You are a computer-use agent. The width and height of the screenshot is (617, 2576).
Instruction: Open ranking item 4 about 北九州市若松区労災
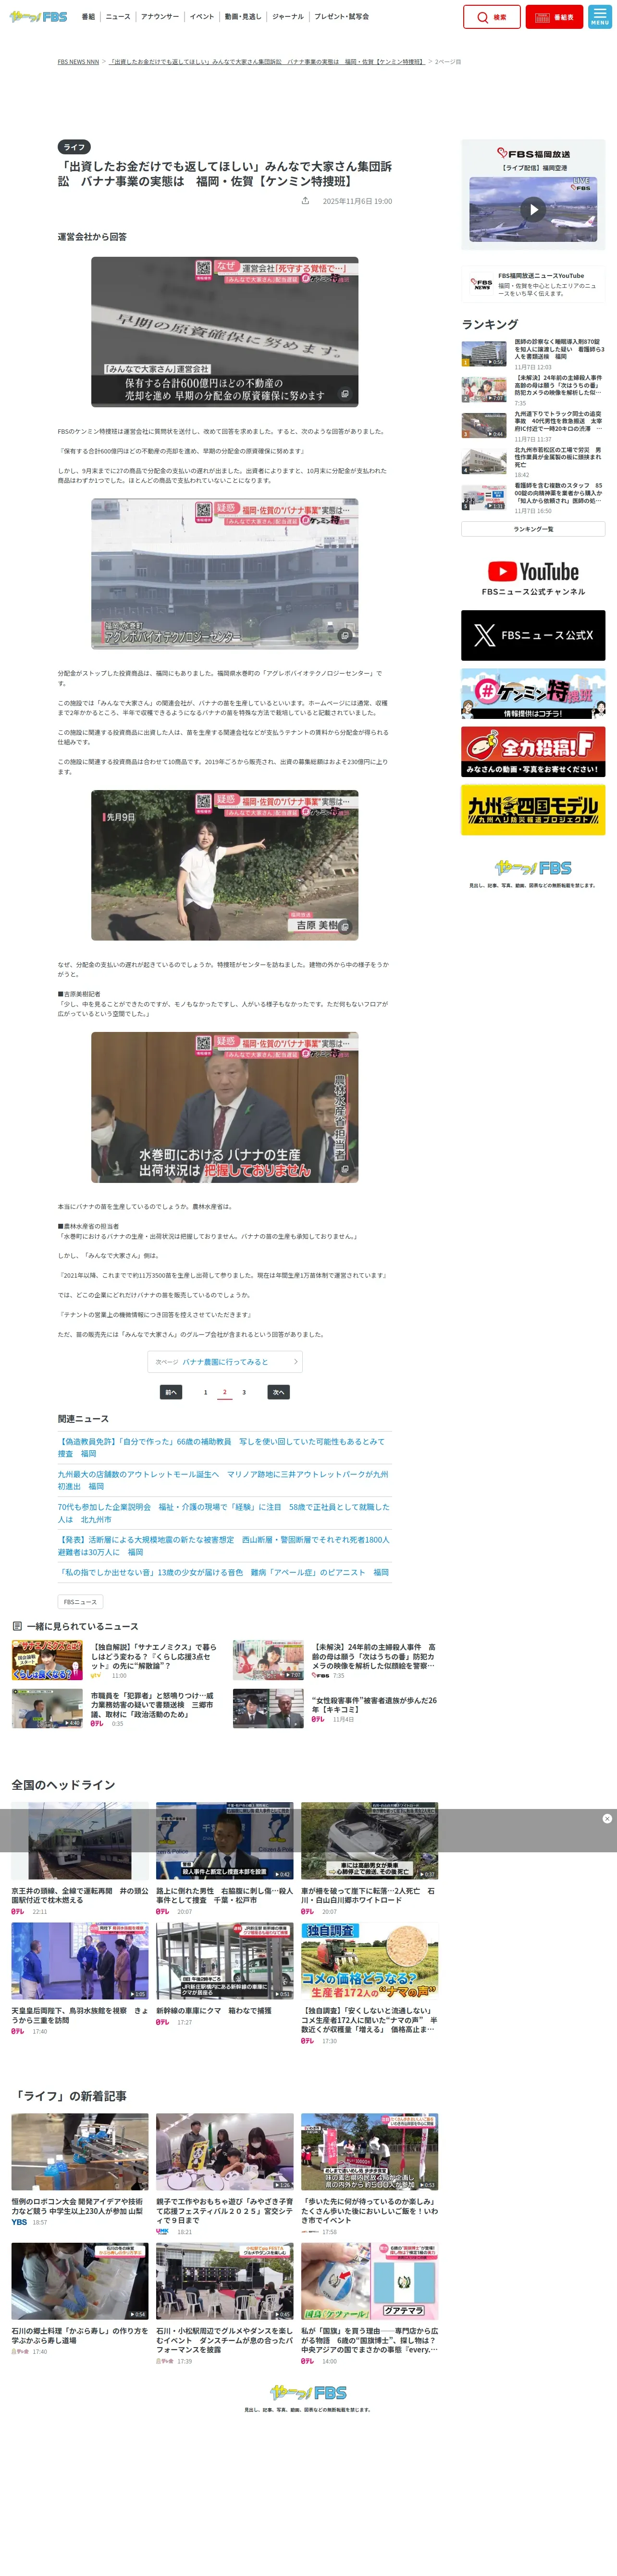click(533, 462)
